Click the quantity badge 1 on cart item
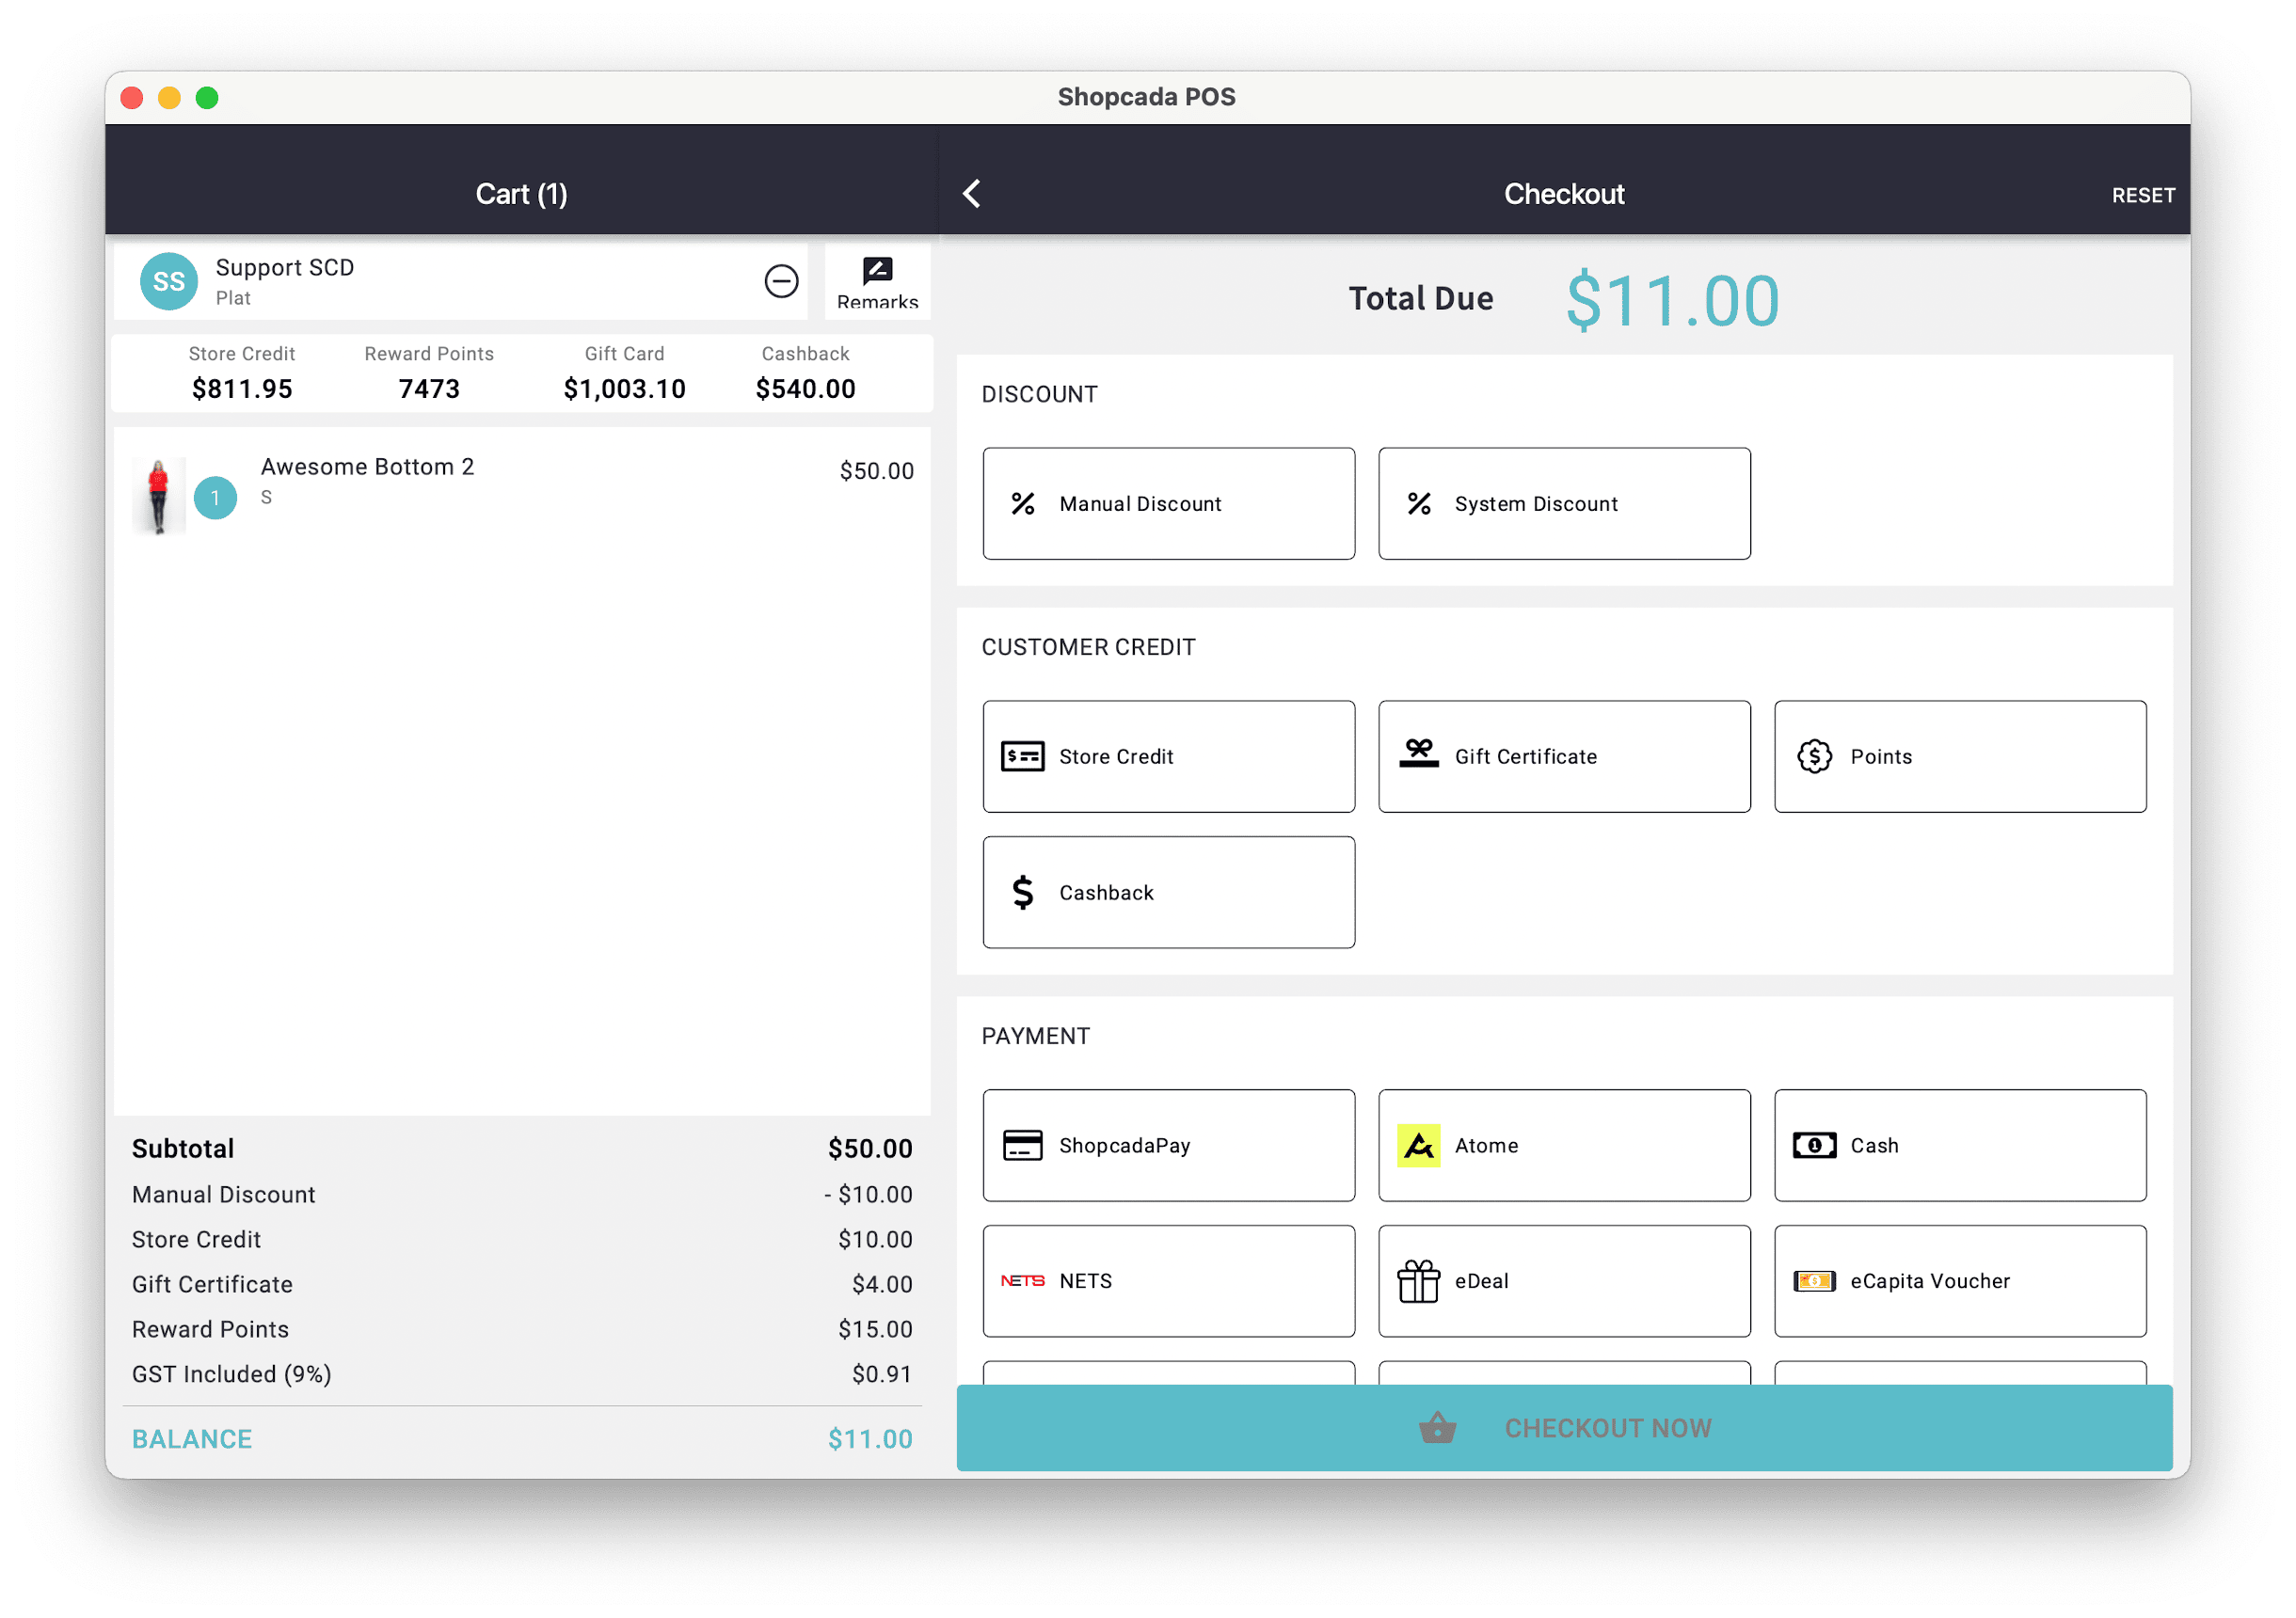The image size is (2296, 1618). [x=215, y=498]
